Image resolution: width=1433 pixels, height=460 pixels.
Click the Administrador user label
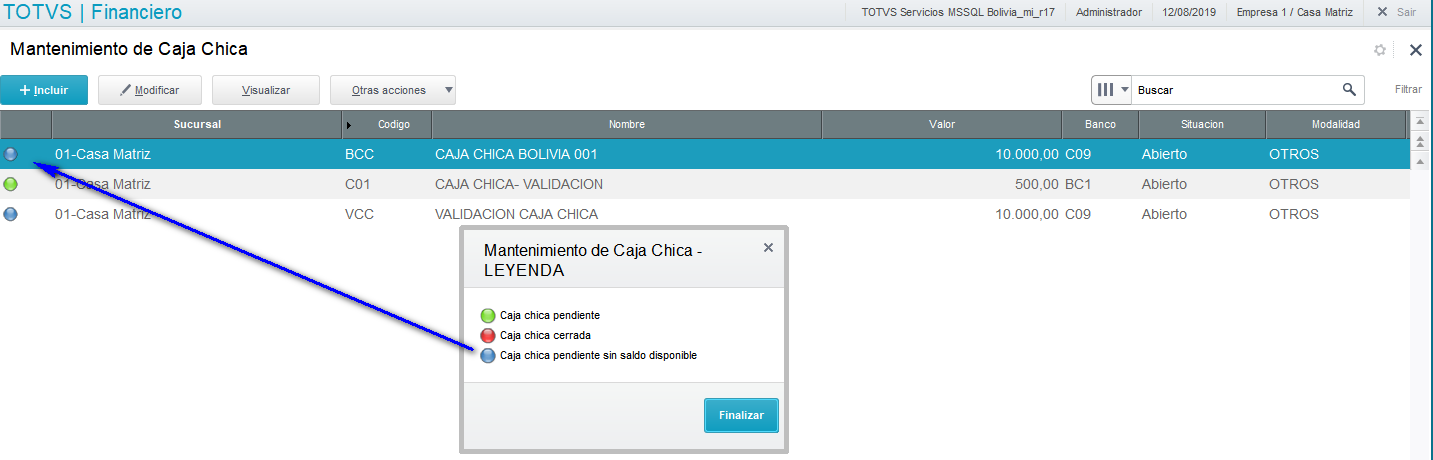[x=1109, y=12]
